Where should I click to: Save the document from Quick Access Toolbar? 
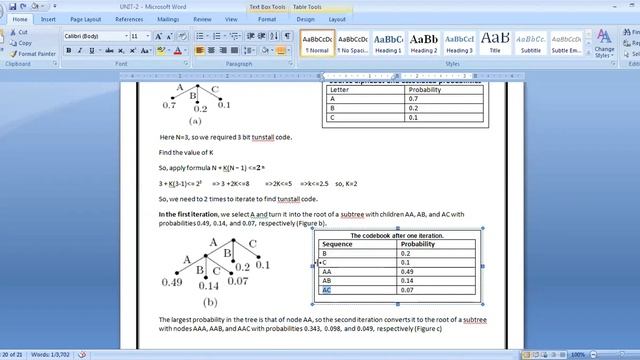(x=13, y=7)
